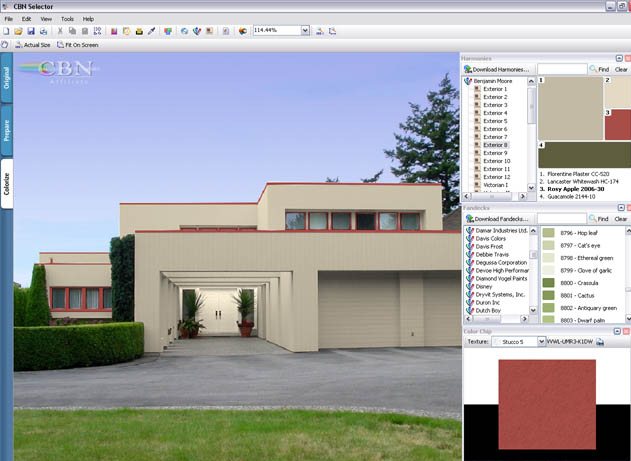Select the hand pan tool
Viewport: 631px width, 461px height.
click(5, 45)
